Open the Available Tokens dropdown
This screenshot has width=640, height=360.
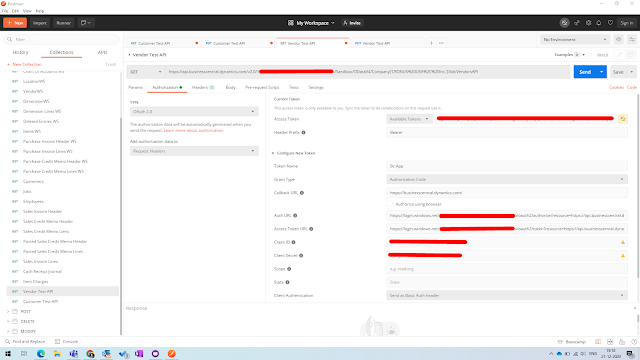point(409,119)
